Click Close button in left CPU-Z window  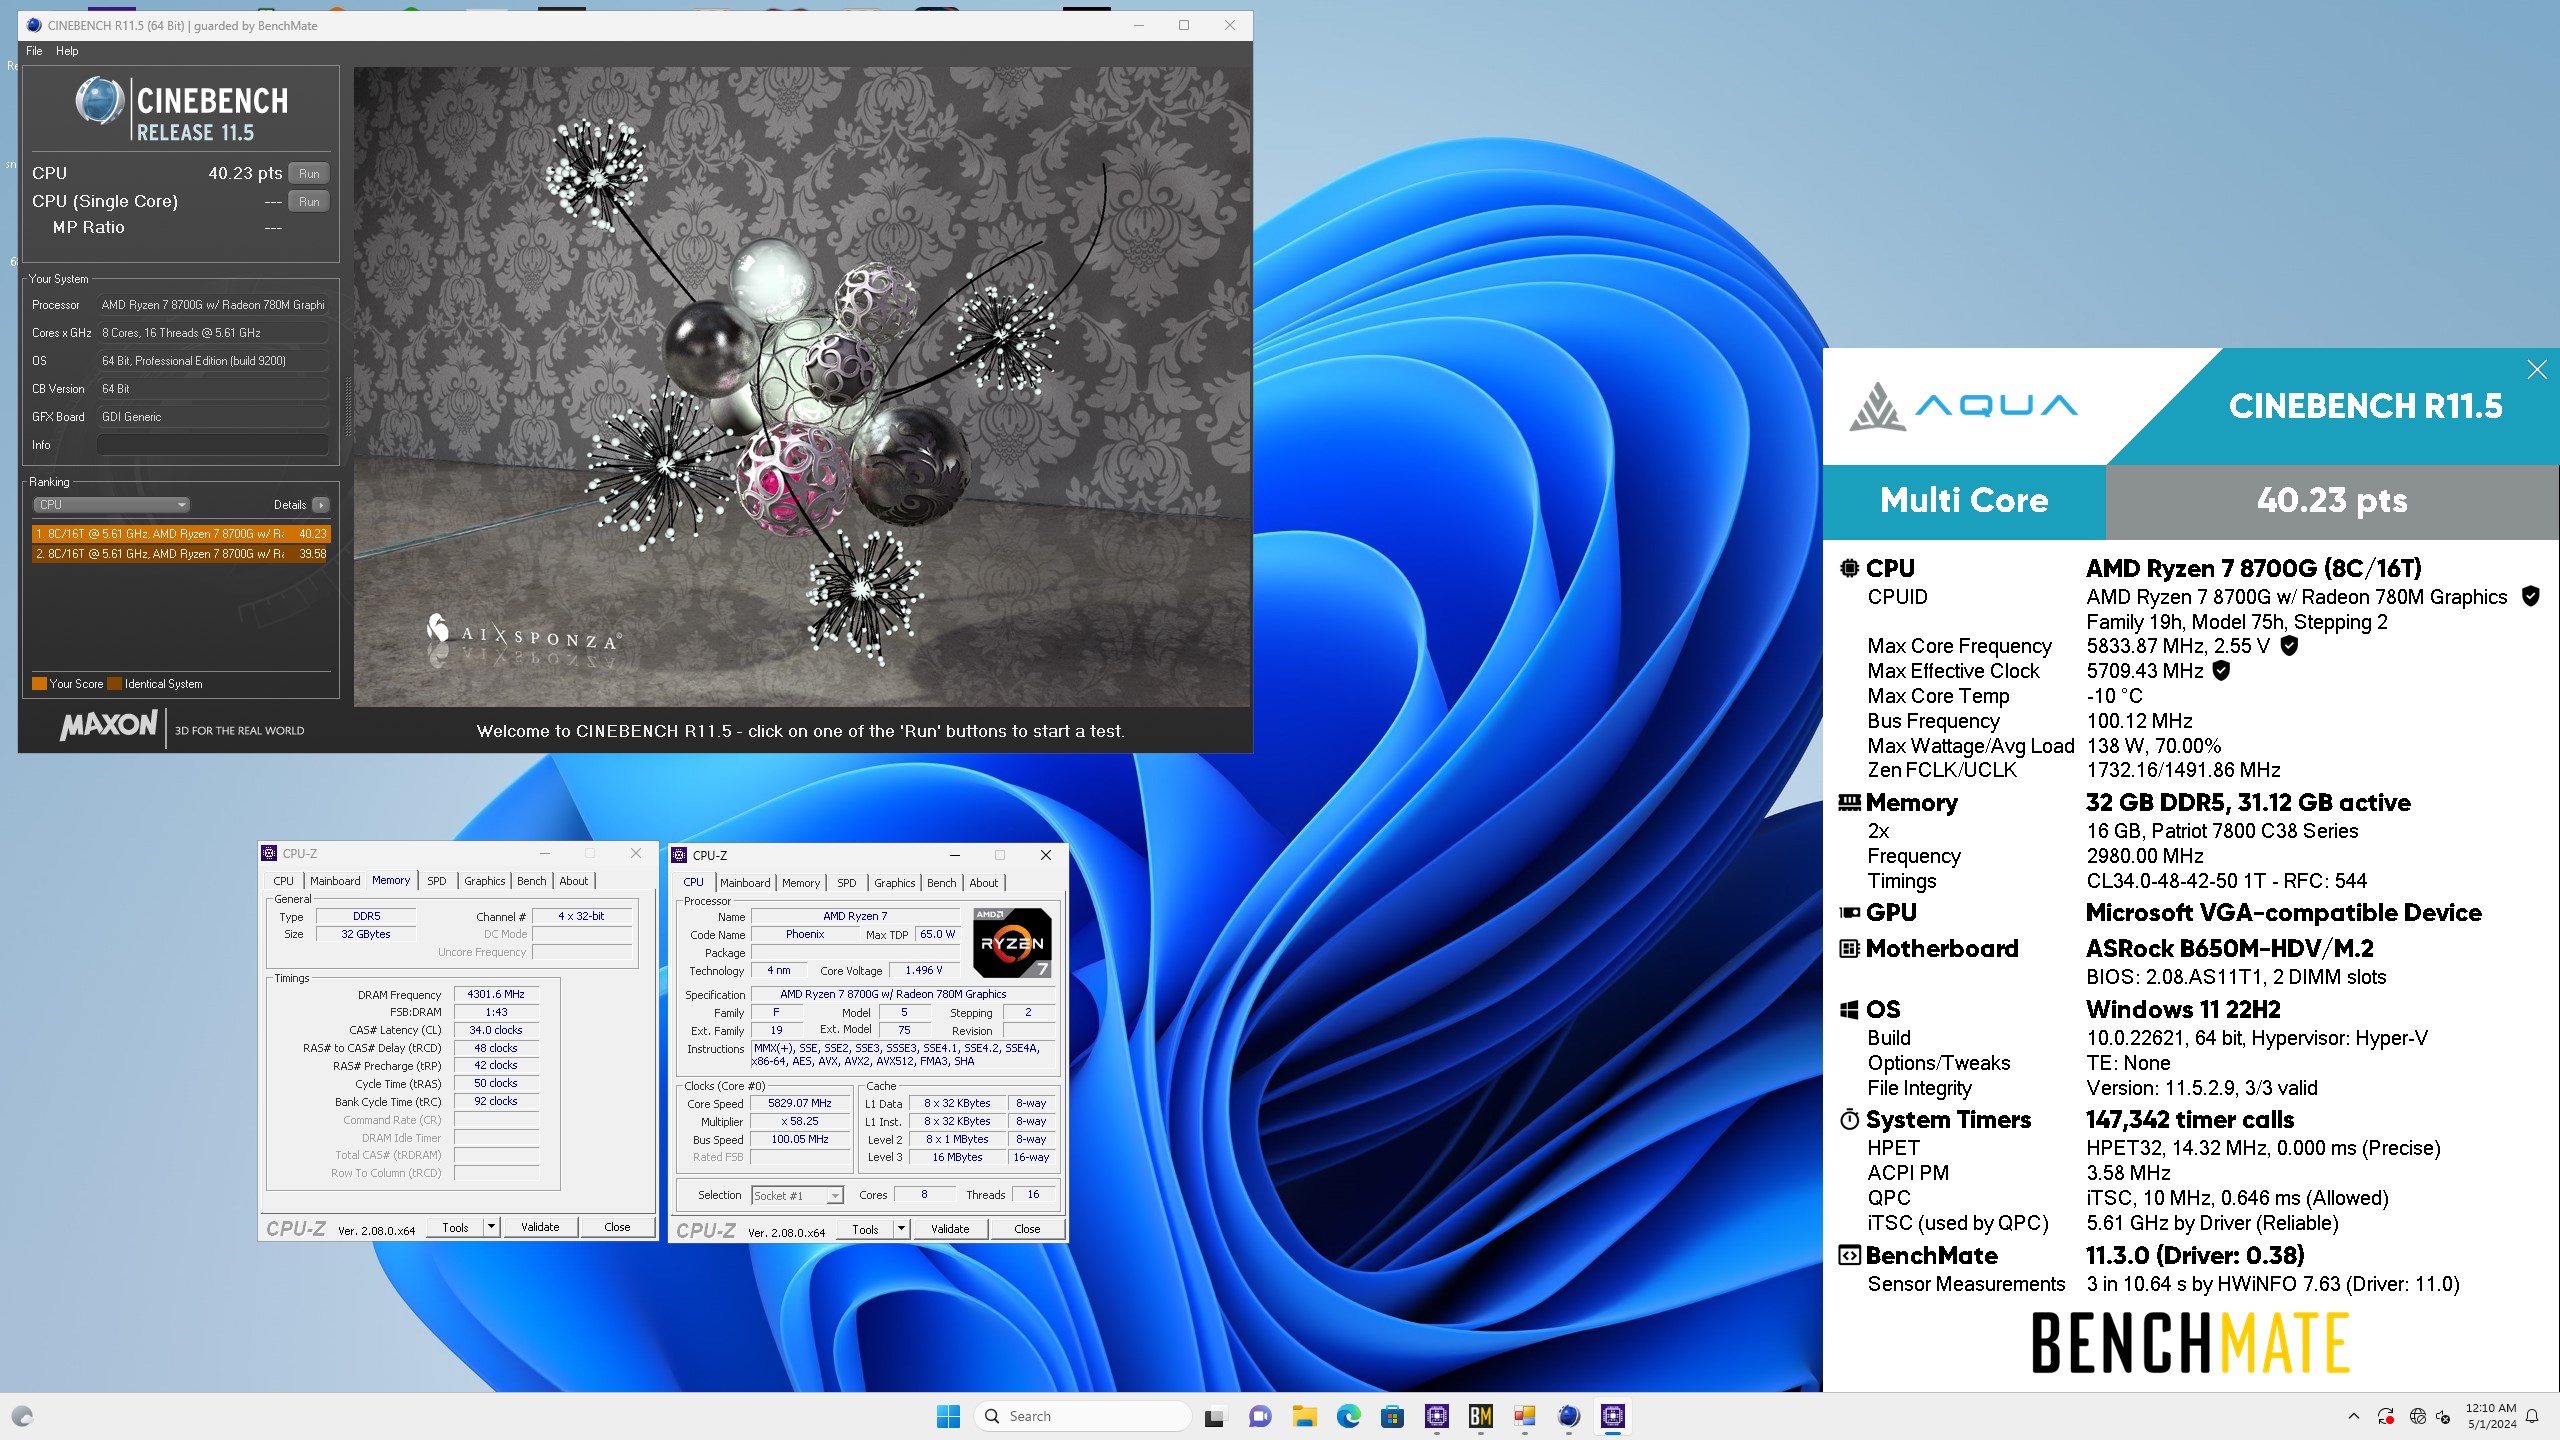tap(617, 1227)
